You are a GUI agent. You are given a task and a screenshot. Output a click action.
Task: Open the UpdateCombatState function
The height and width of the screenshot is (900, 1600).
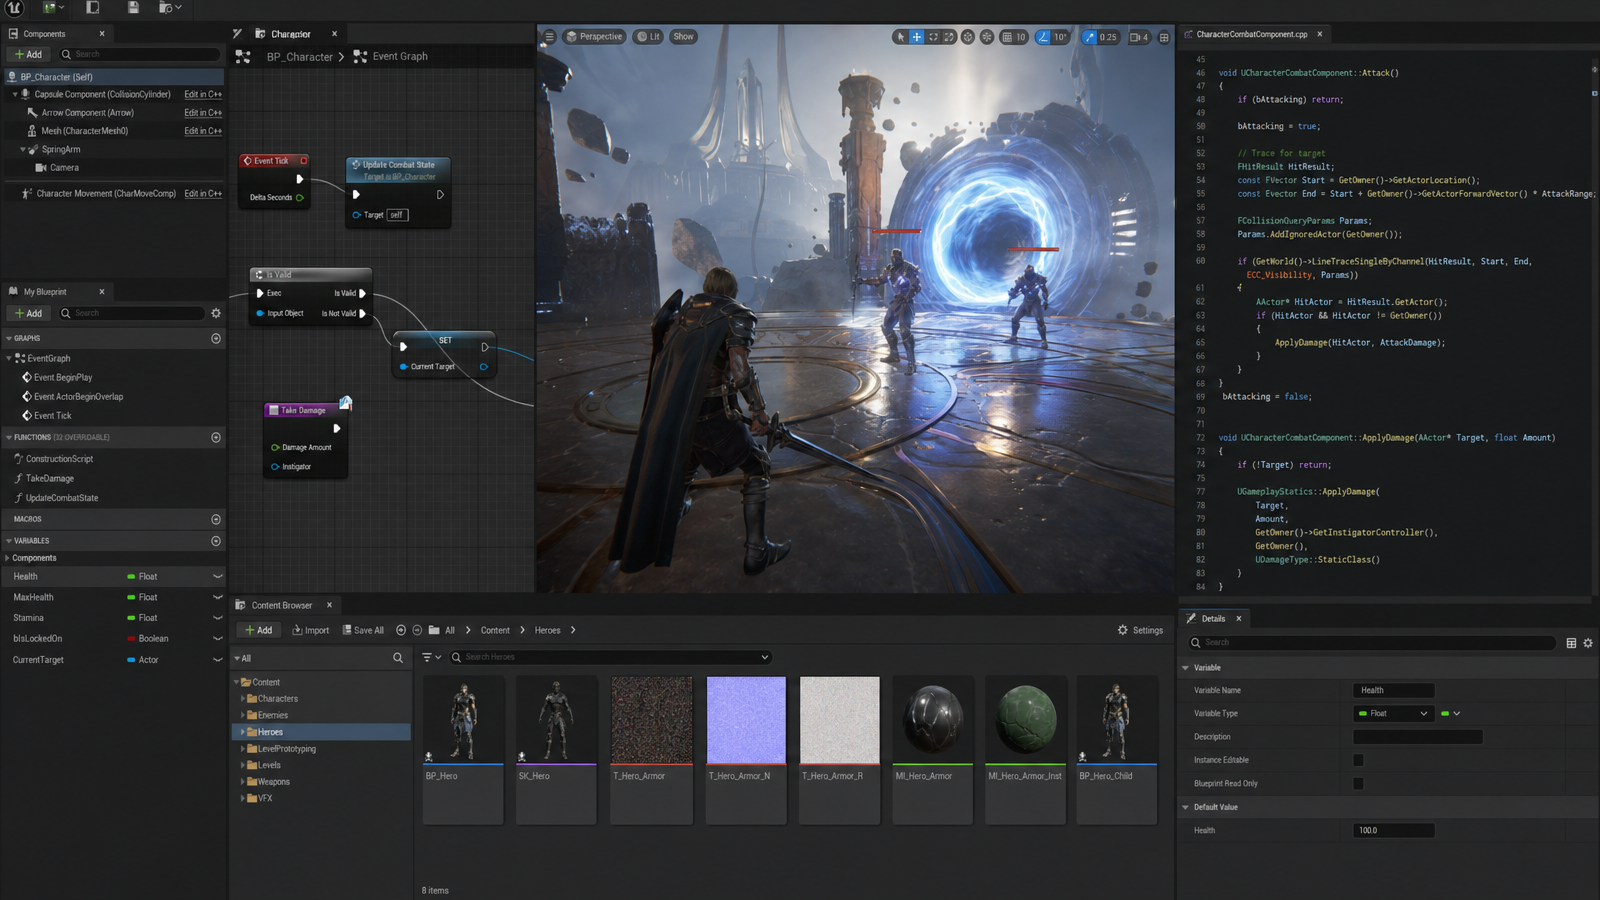pyautogui.click(x=62, y=498)
